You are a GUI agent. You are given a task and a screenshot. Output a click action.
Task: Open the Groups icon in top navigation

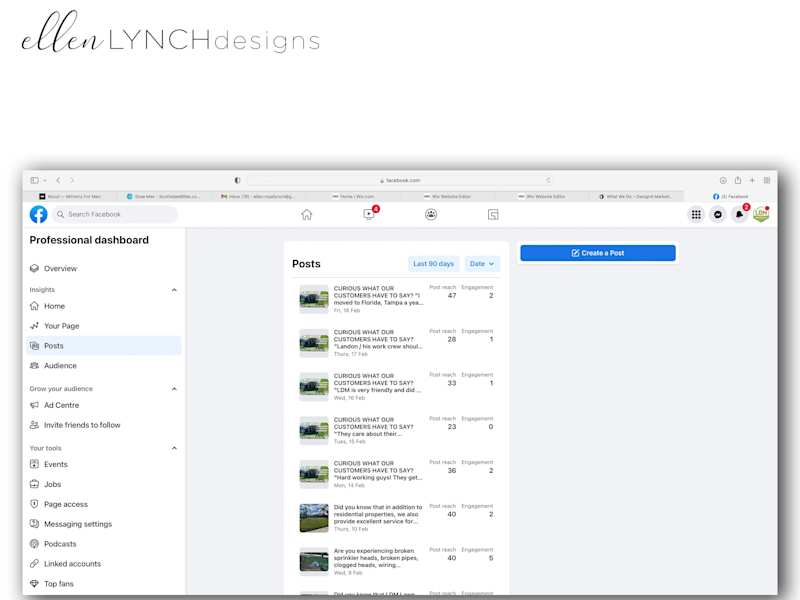[x=431, y=214]
